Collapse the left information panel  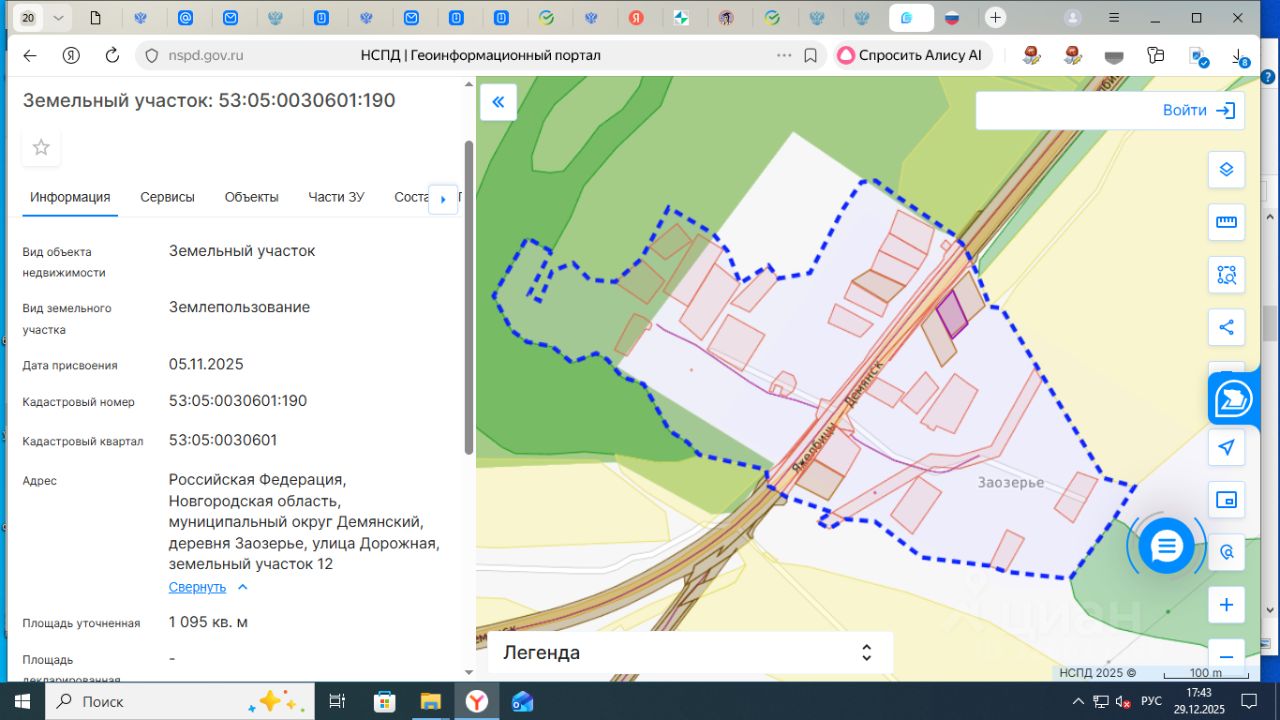[x=498, y=102]
